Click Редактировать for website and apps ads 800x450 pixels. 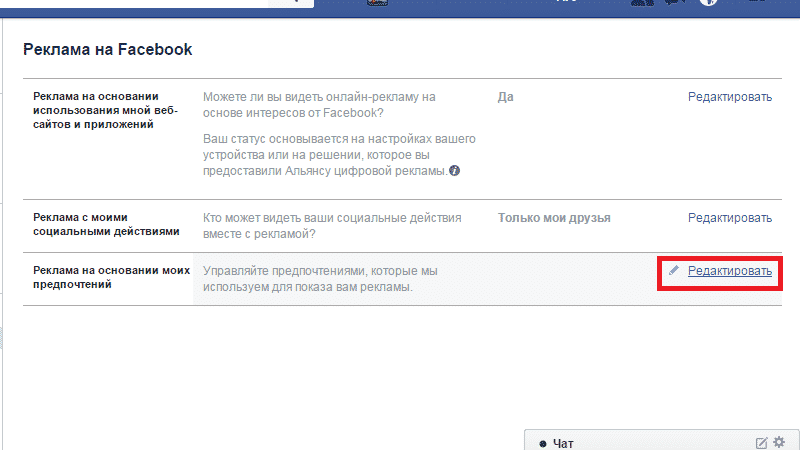coord(730,97)
